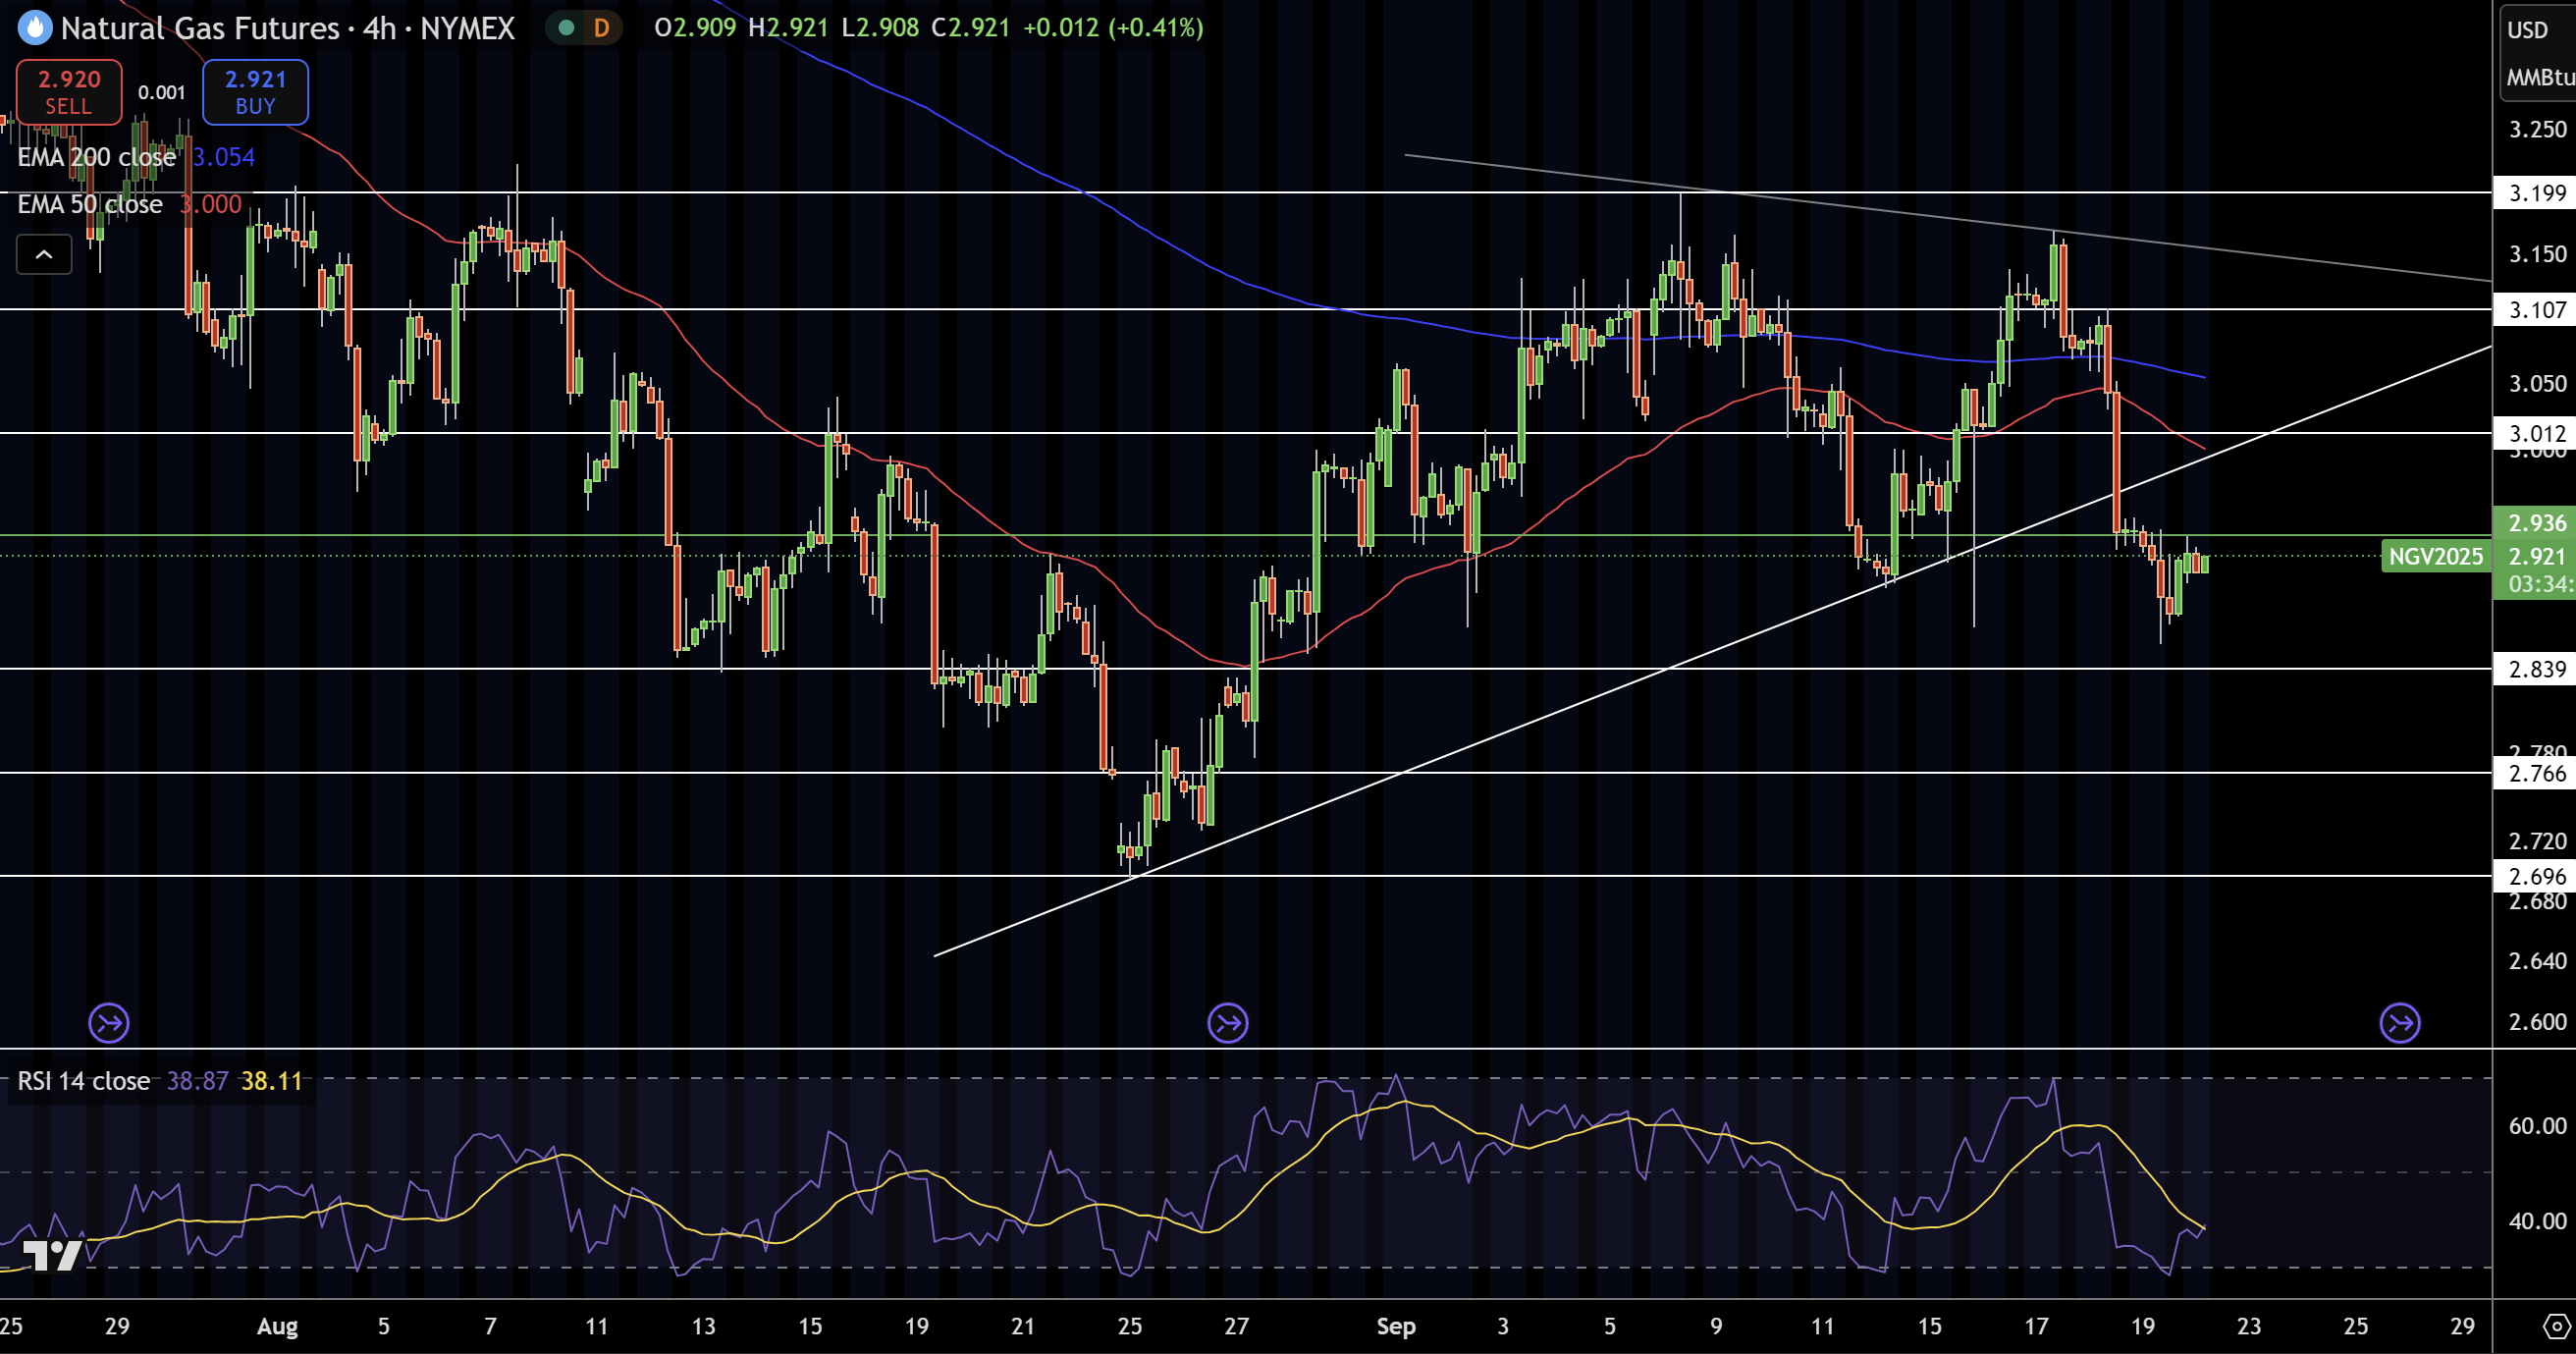This screenshot has width=2576, height=1354.
Task: Click the price change +0.012 (+0.41%)
Action: point(1113,27)
